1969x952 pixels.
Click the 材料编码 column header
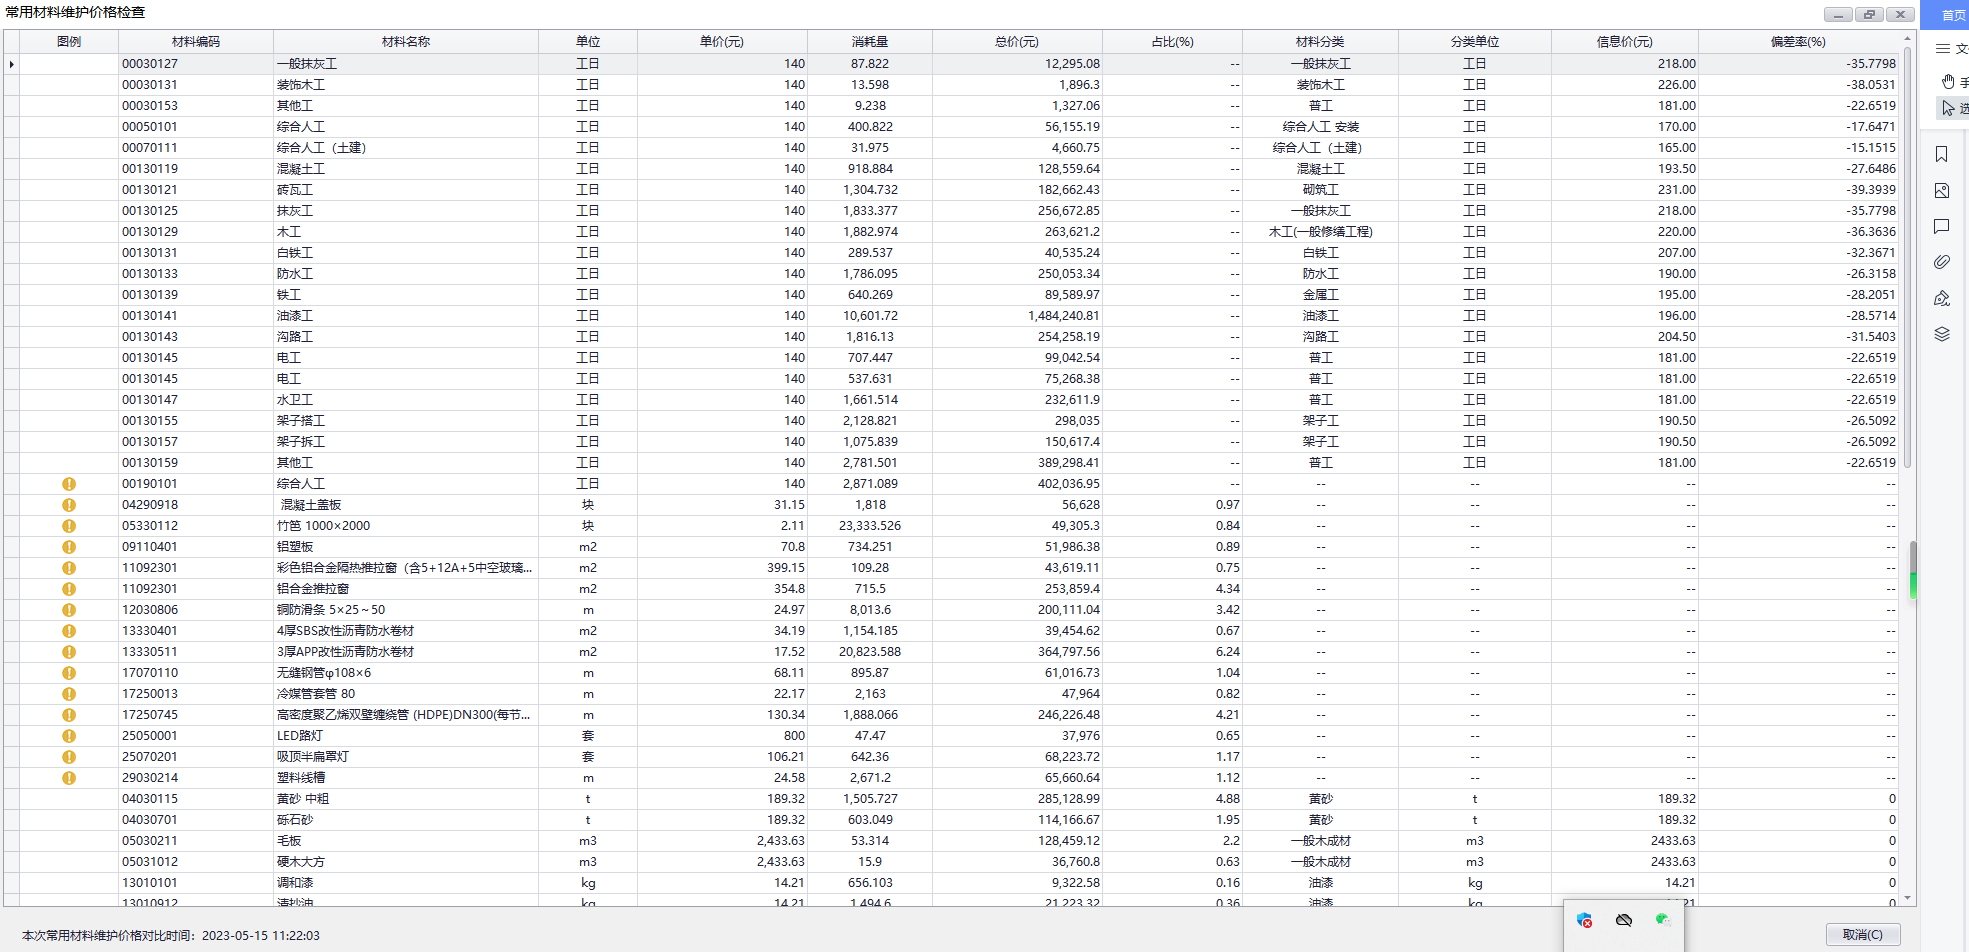coord(196,42)
